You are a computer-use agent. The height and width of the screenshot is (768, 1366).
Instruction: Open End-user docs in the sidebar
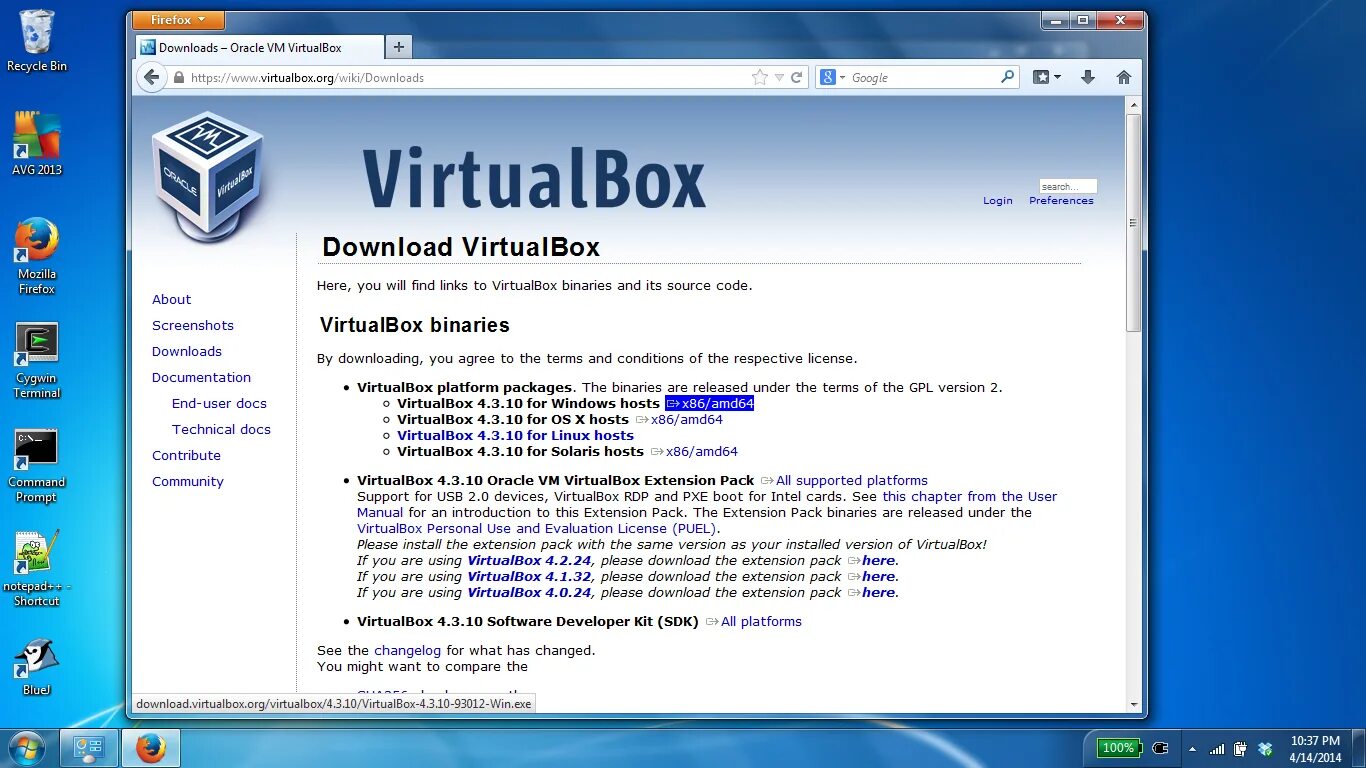pyautogui.click(x=219, y=403)
